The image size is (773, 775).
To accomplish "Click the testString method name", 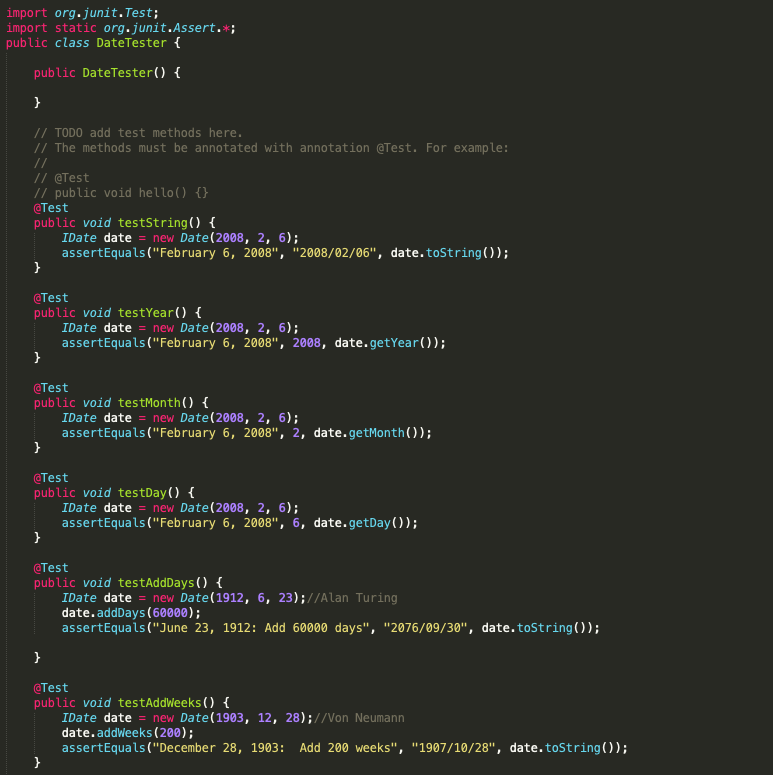I will (x=153, y=223).
